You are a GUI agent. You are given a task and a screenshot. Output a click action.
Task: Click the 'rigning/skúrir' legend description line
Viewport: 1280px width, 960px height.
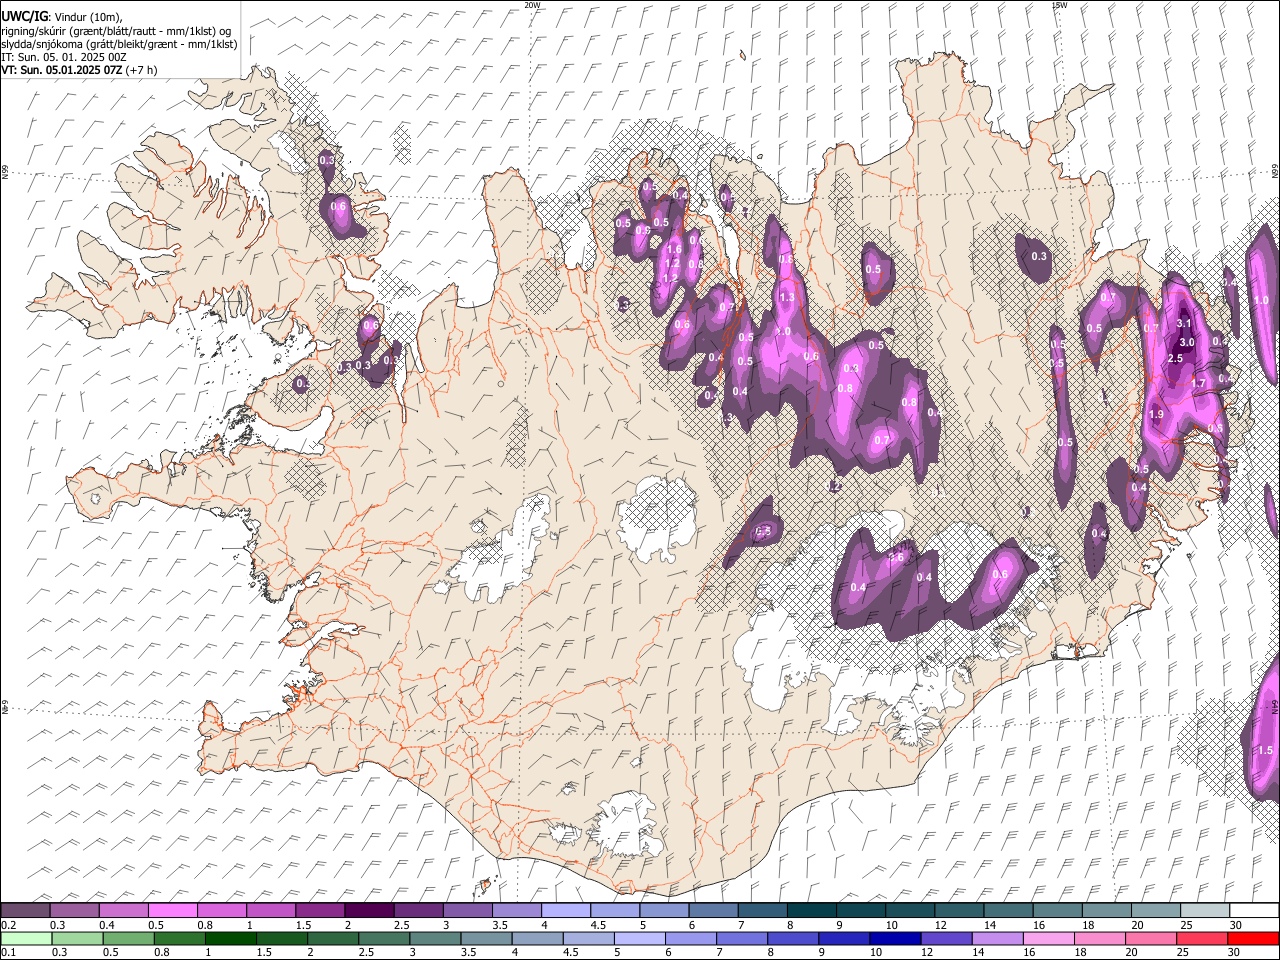(115, 31)
